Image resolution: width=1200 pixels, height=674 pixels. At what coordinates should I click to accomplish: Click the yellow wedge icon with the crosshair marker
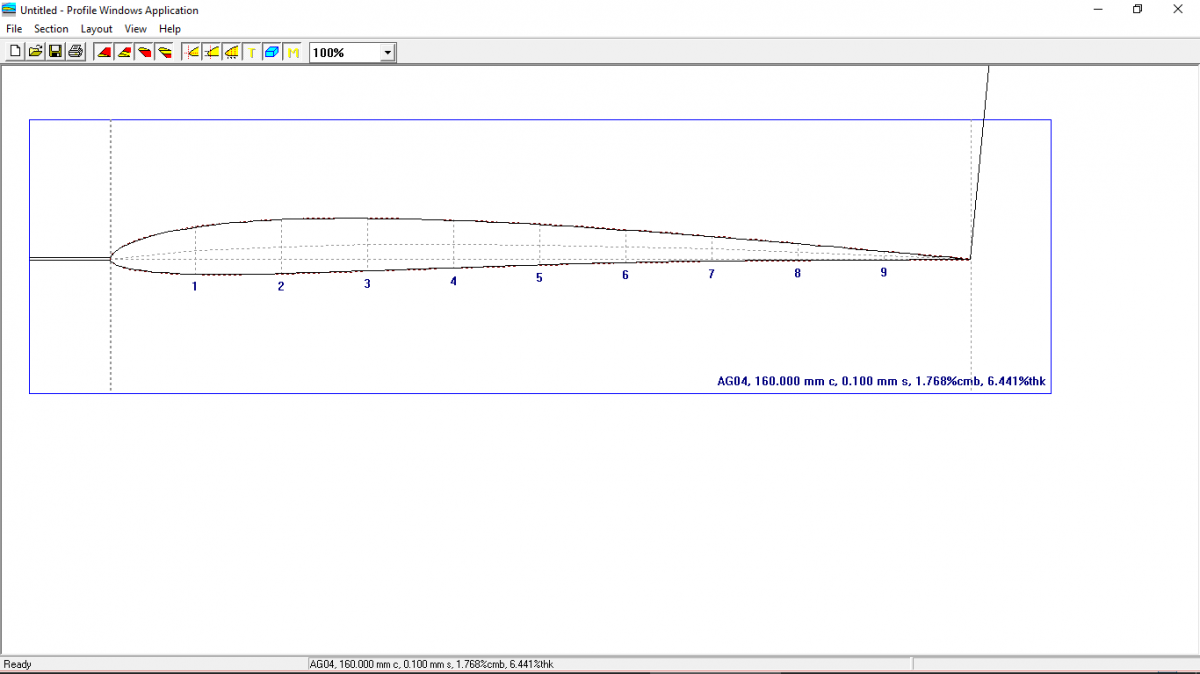212,52
